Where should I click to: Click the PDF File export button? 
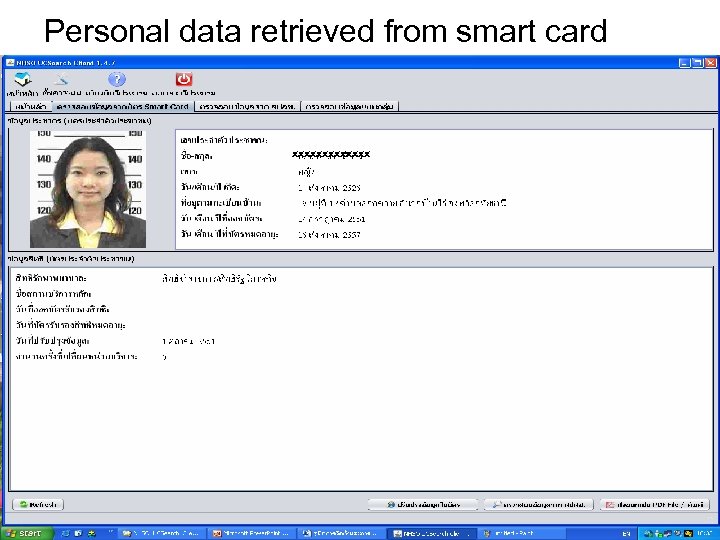654,505
